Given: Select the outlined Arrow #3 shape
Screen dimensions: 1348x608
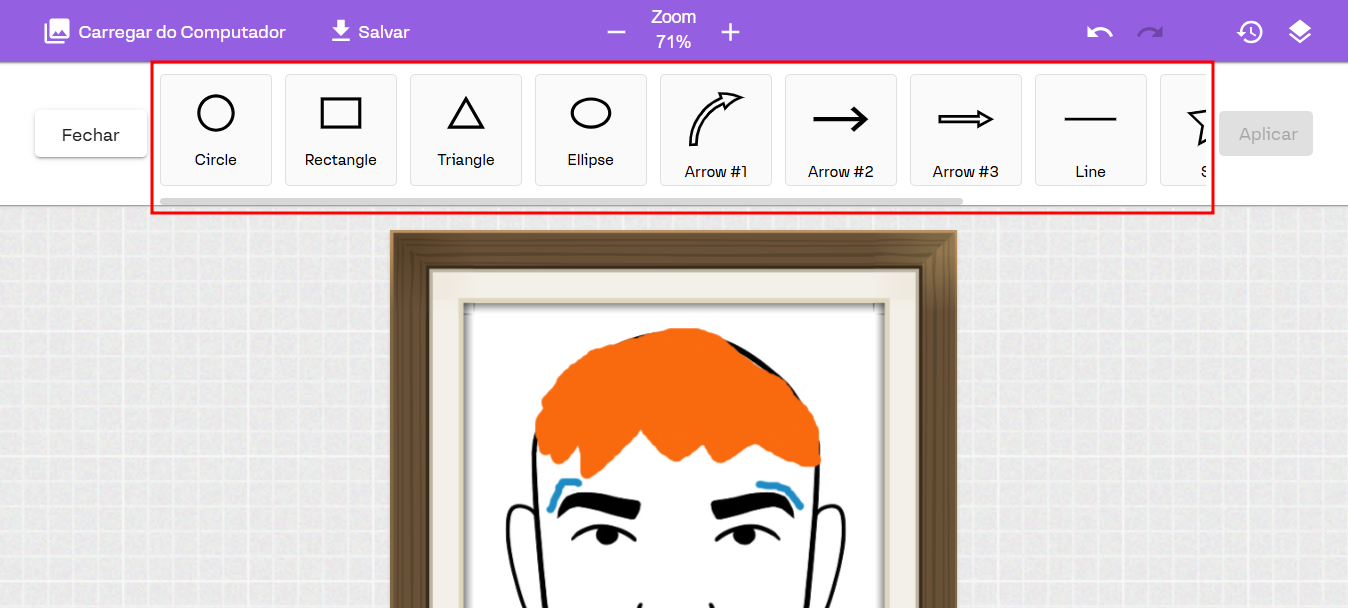Looking at the screenshot, I should coord(966,130).
